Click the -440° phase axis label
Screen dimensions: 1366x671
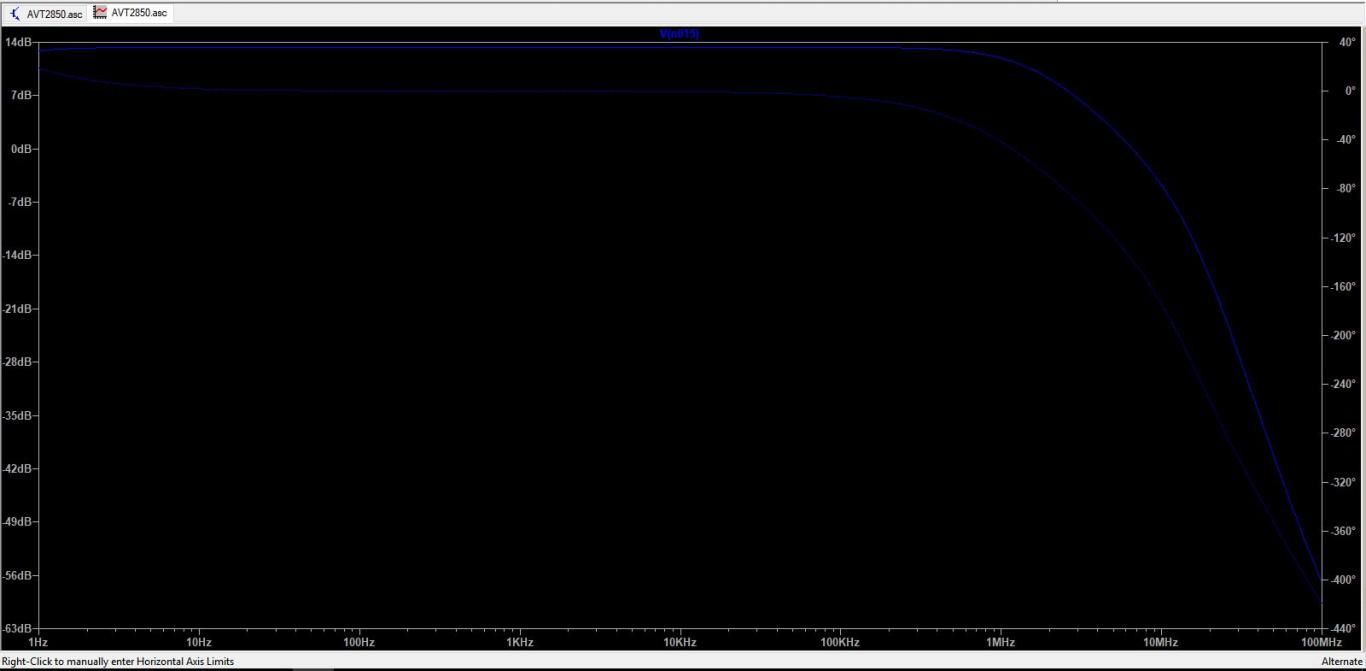pos(1344,629)
